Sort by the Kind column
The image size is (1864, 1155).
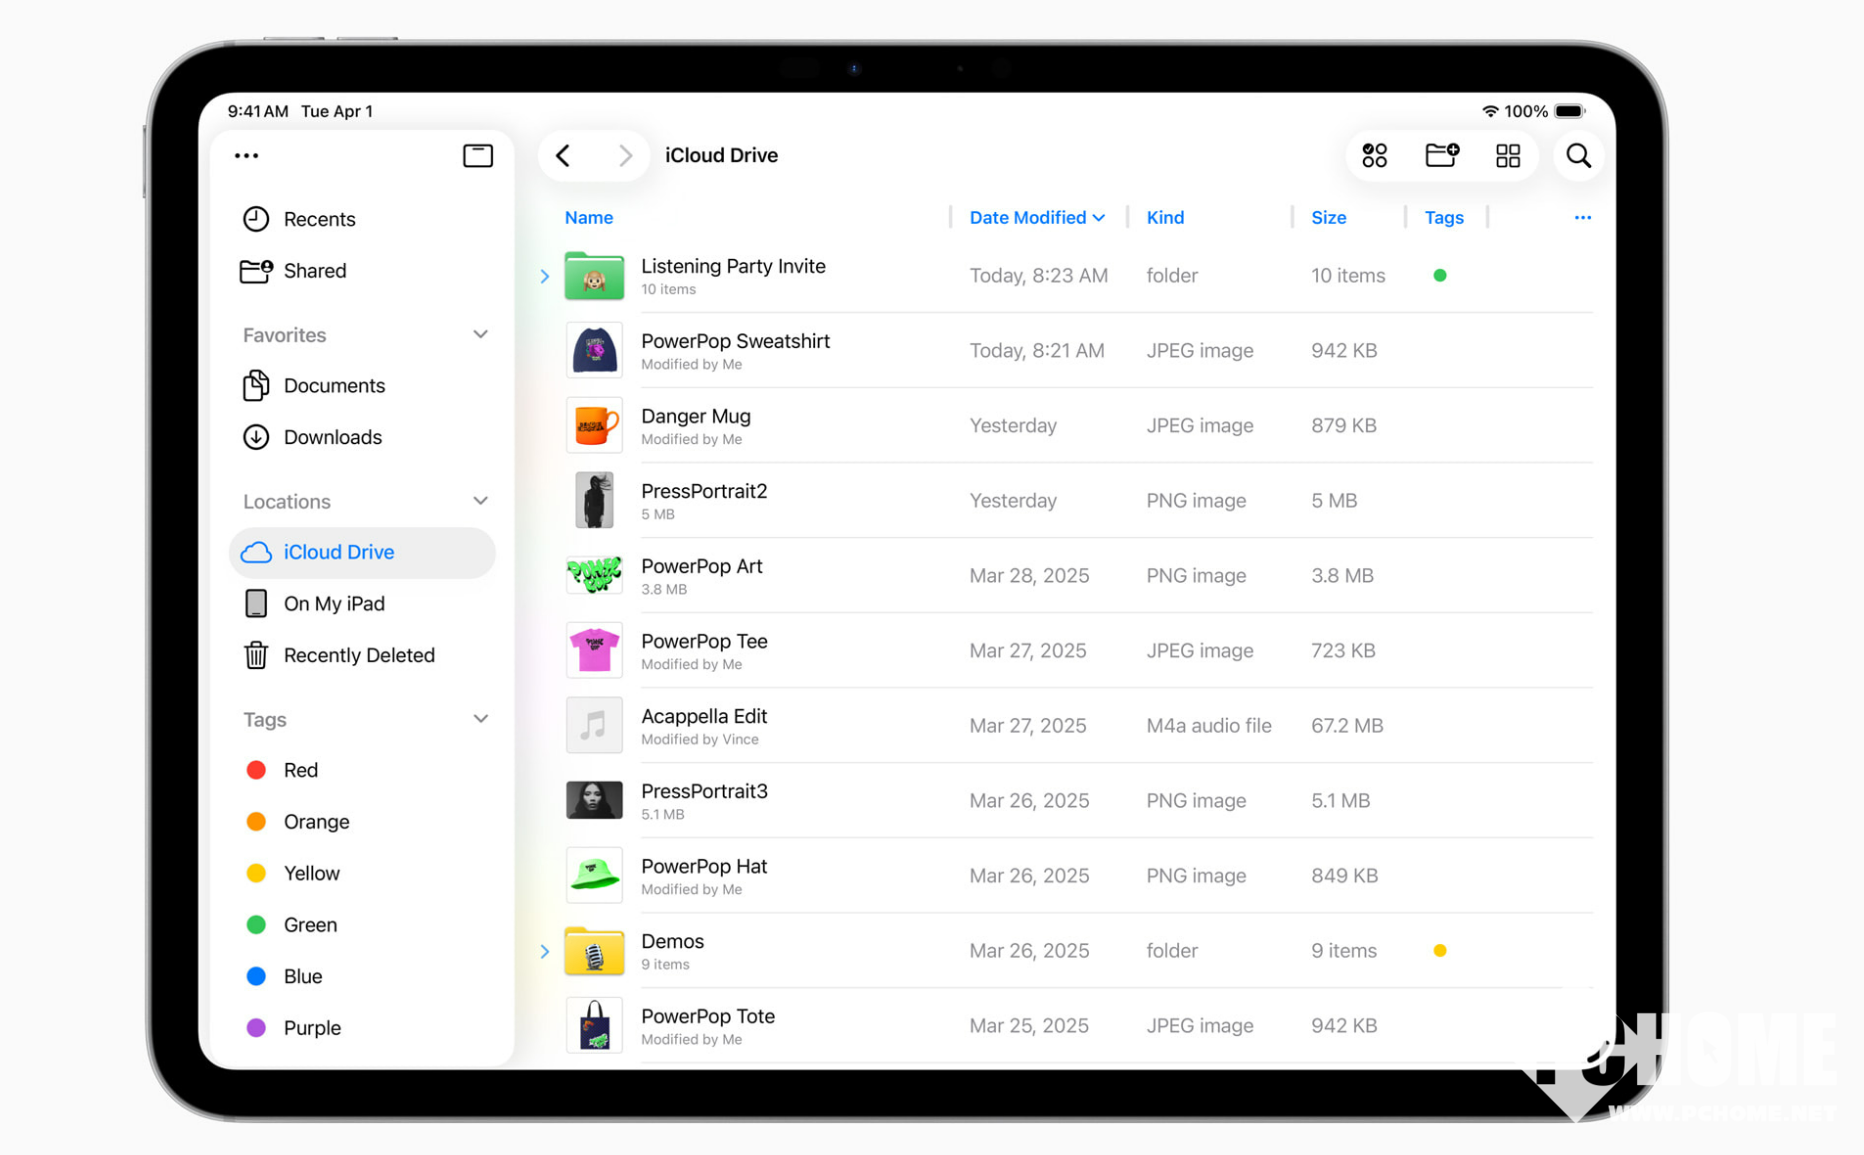click(x=1165, y=218)
